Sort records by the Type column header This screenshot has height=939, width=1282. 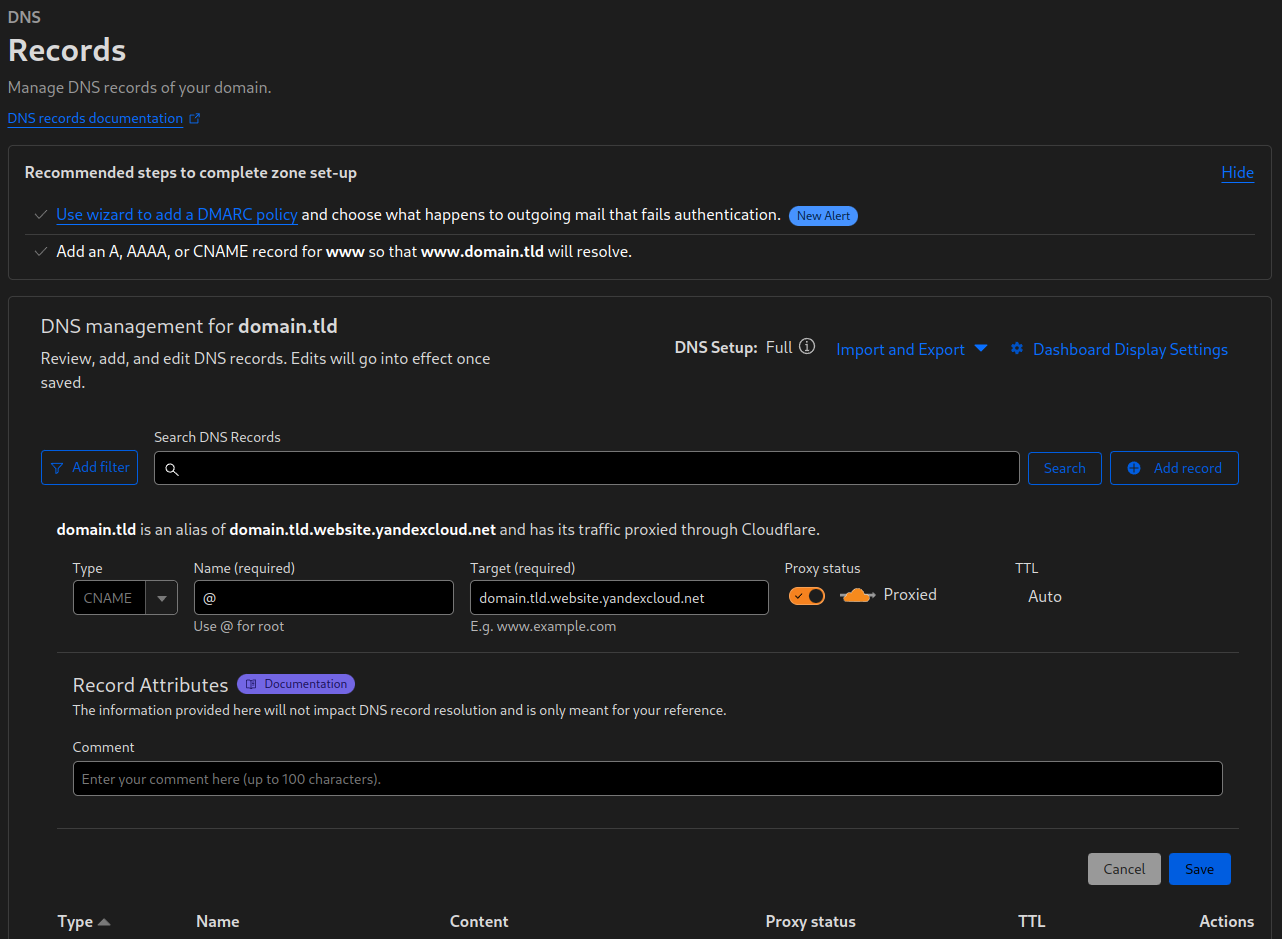point(84,922)
